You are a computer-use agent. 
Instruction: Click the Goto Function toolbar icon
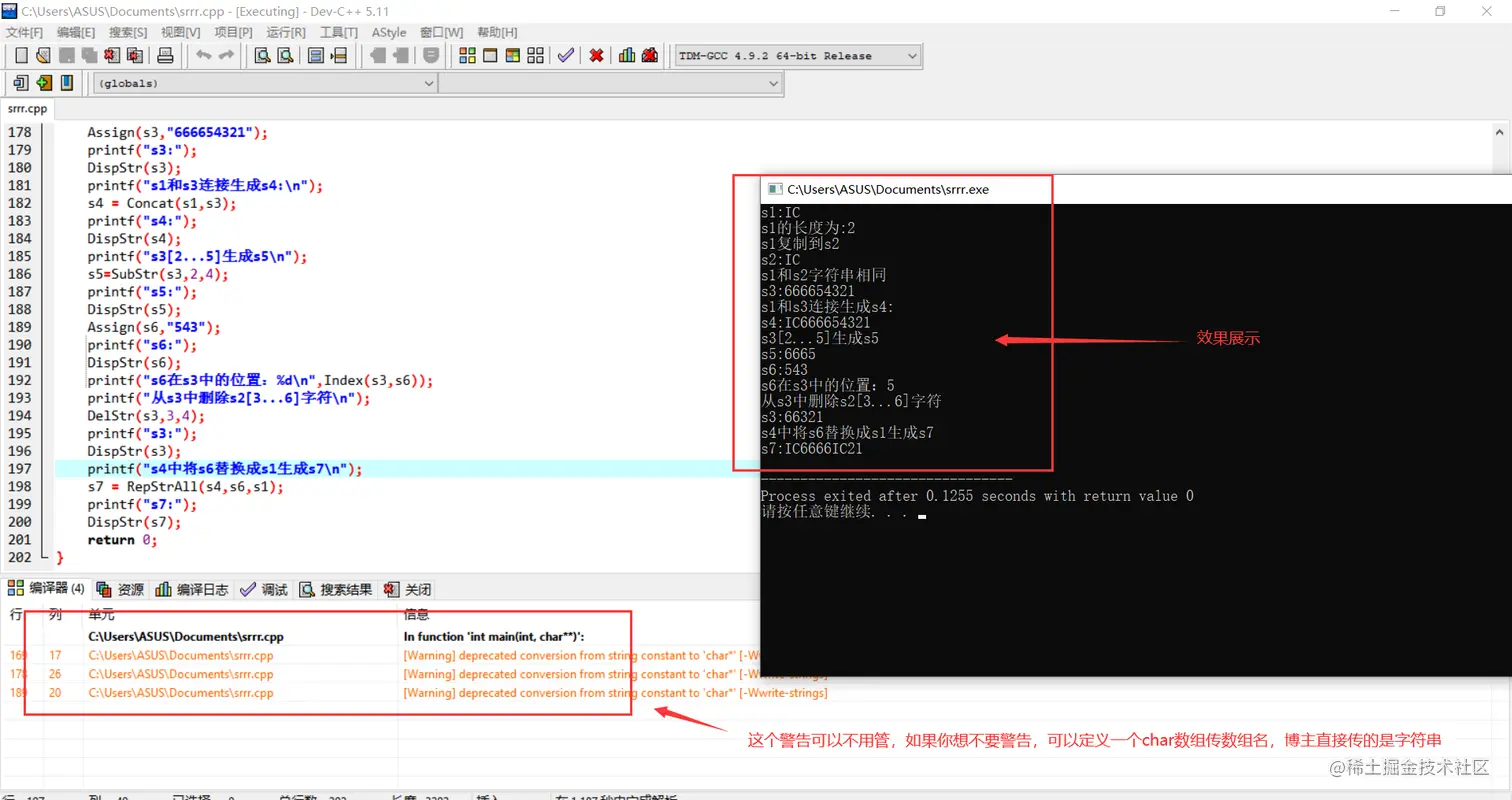pyautogui.click(x=316, y=56)
